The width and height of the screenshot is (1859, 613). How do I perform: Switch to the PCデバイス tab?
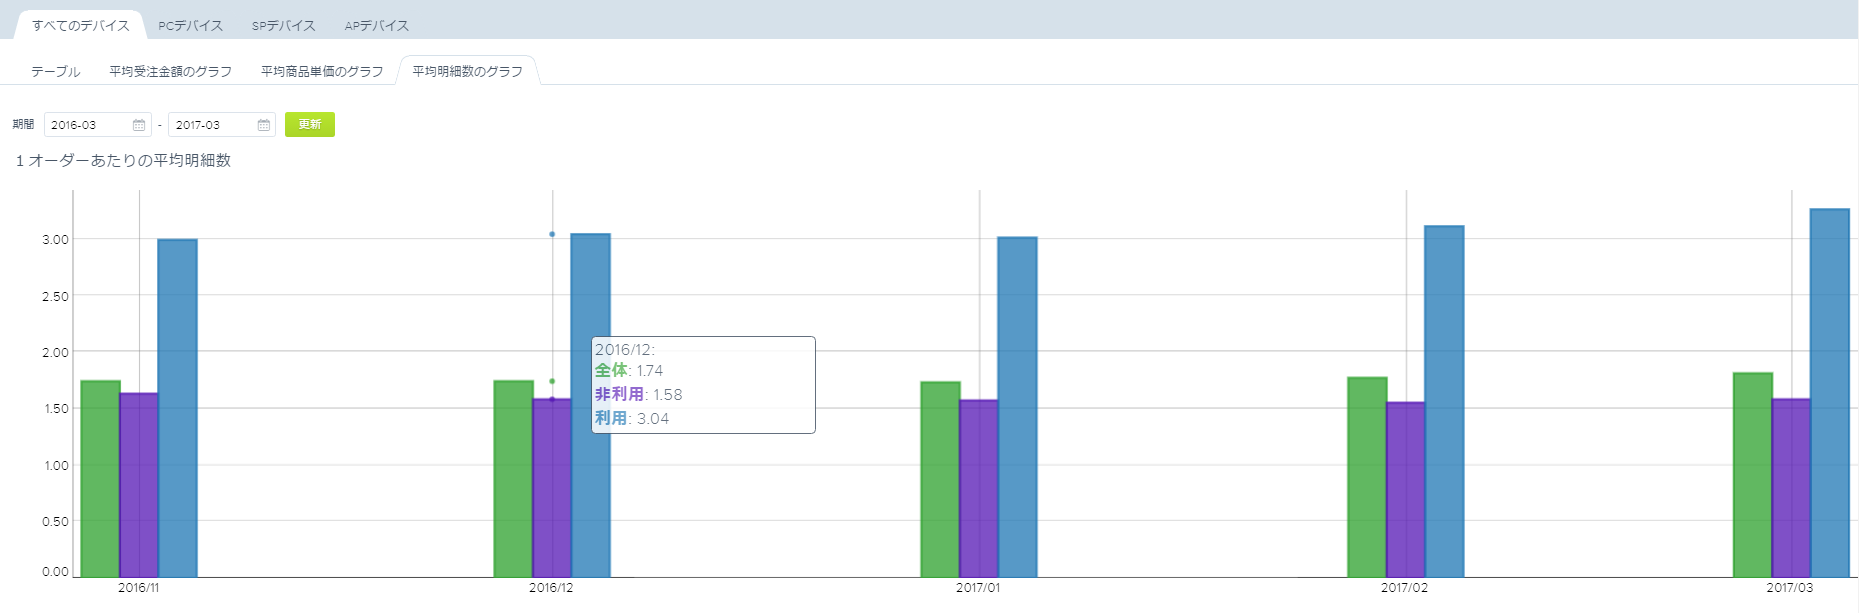(191, 25)
